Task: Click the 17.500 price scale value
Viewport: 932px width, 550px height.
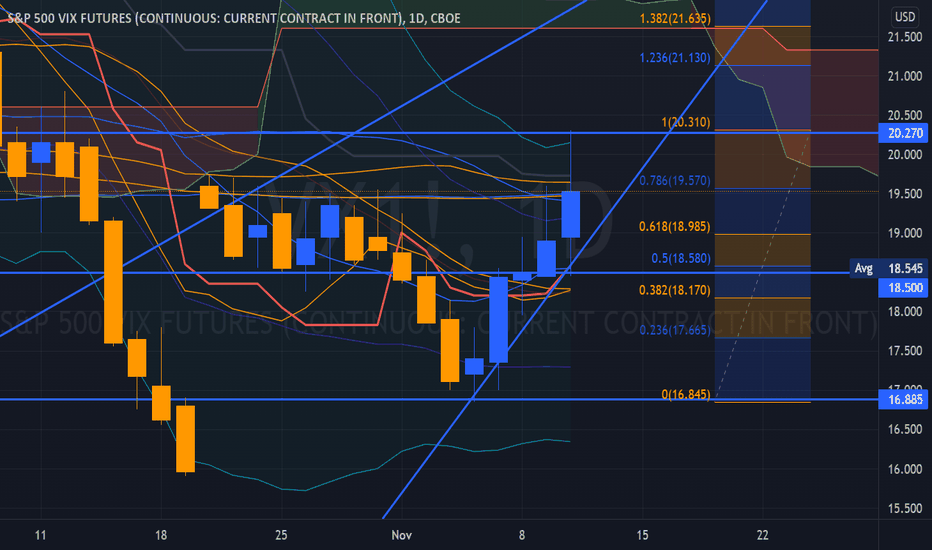Action: click(x=905, y=351)
